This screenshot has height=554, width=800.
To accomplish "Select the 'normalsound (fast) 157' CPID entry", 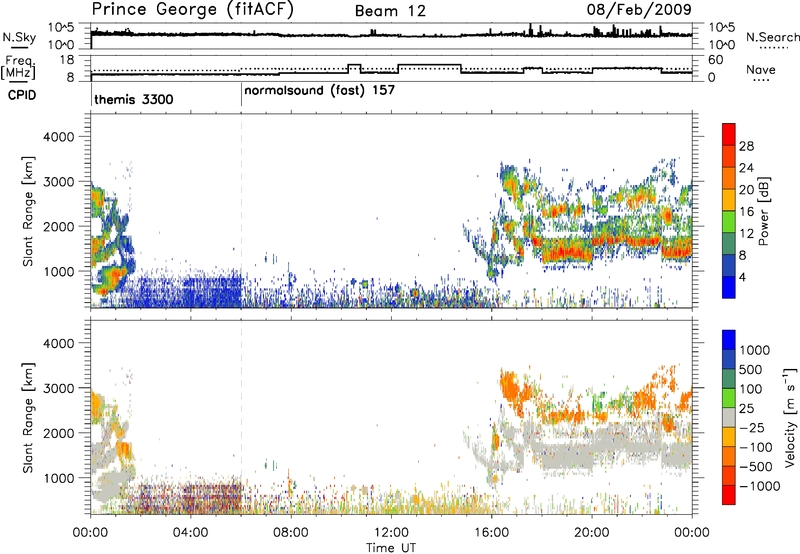I will 319,91.
